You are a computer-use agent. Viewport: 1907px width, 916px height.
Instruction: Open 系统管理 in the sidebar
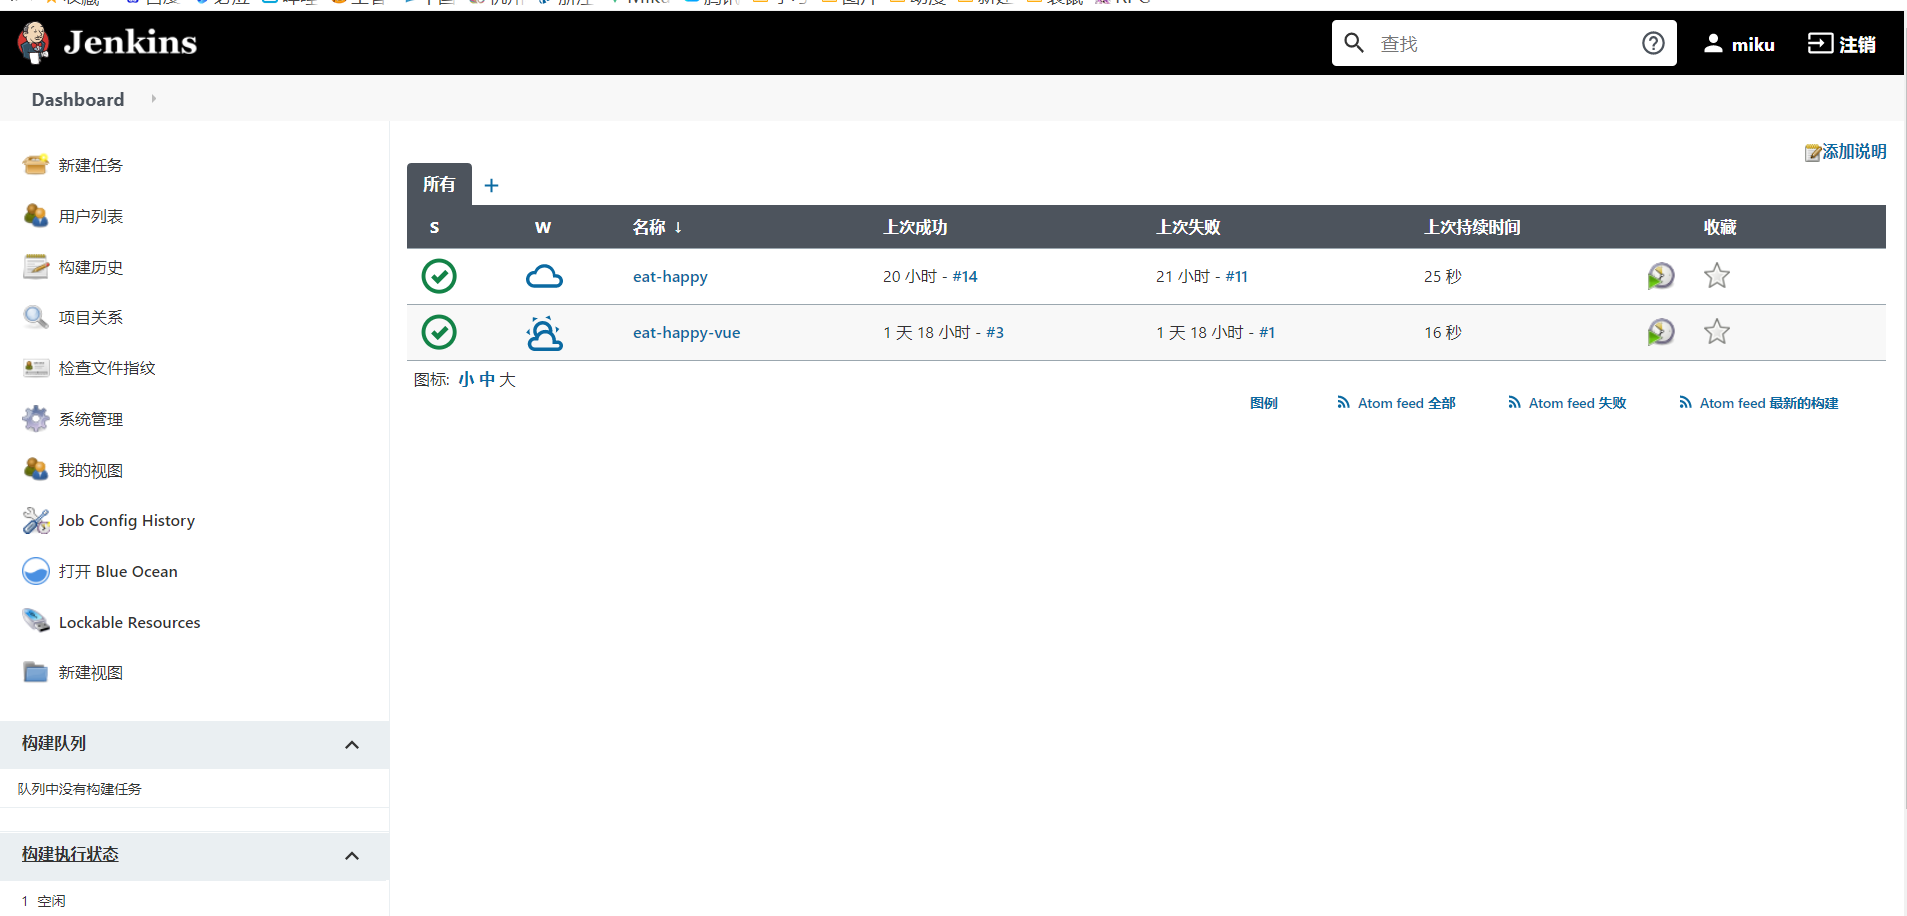(91, 419)
